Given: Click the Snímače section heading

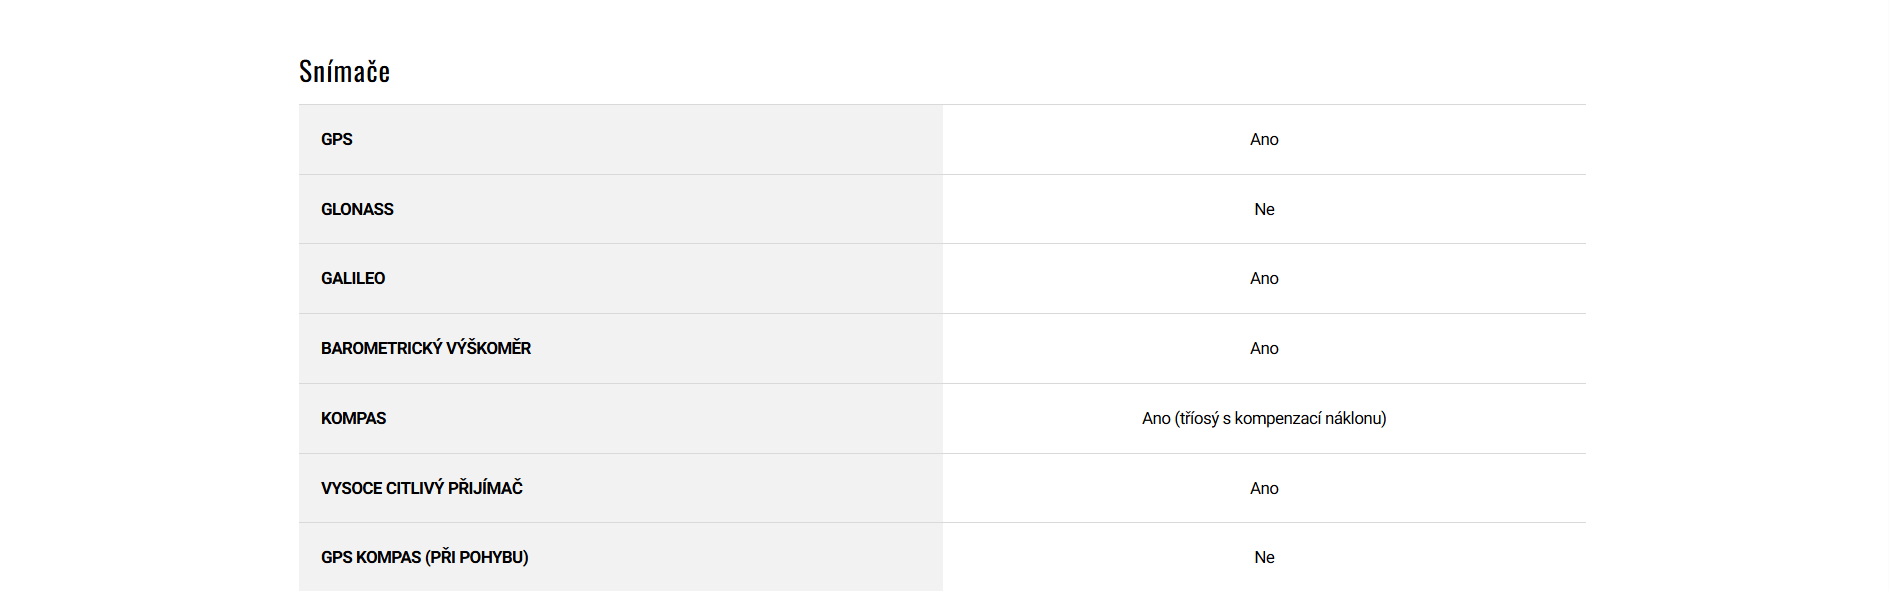Looking at the screenshot, I should pyautogui.click(x=344, y=72).
